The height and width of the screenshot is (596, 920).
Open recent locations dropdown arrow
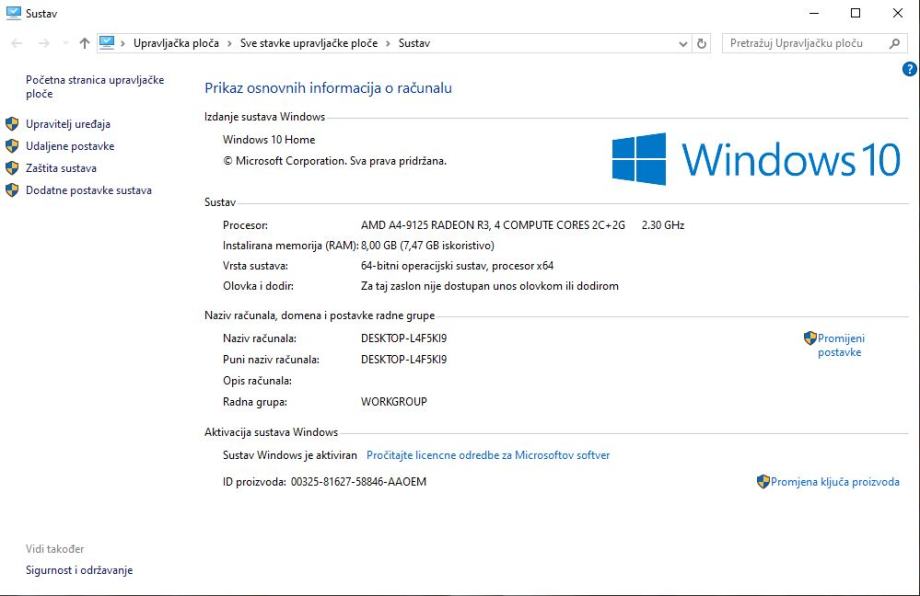point(65,43)
